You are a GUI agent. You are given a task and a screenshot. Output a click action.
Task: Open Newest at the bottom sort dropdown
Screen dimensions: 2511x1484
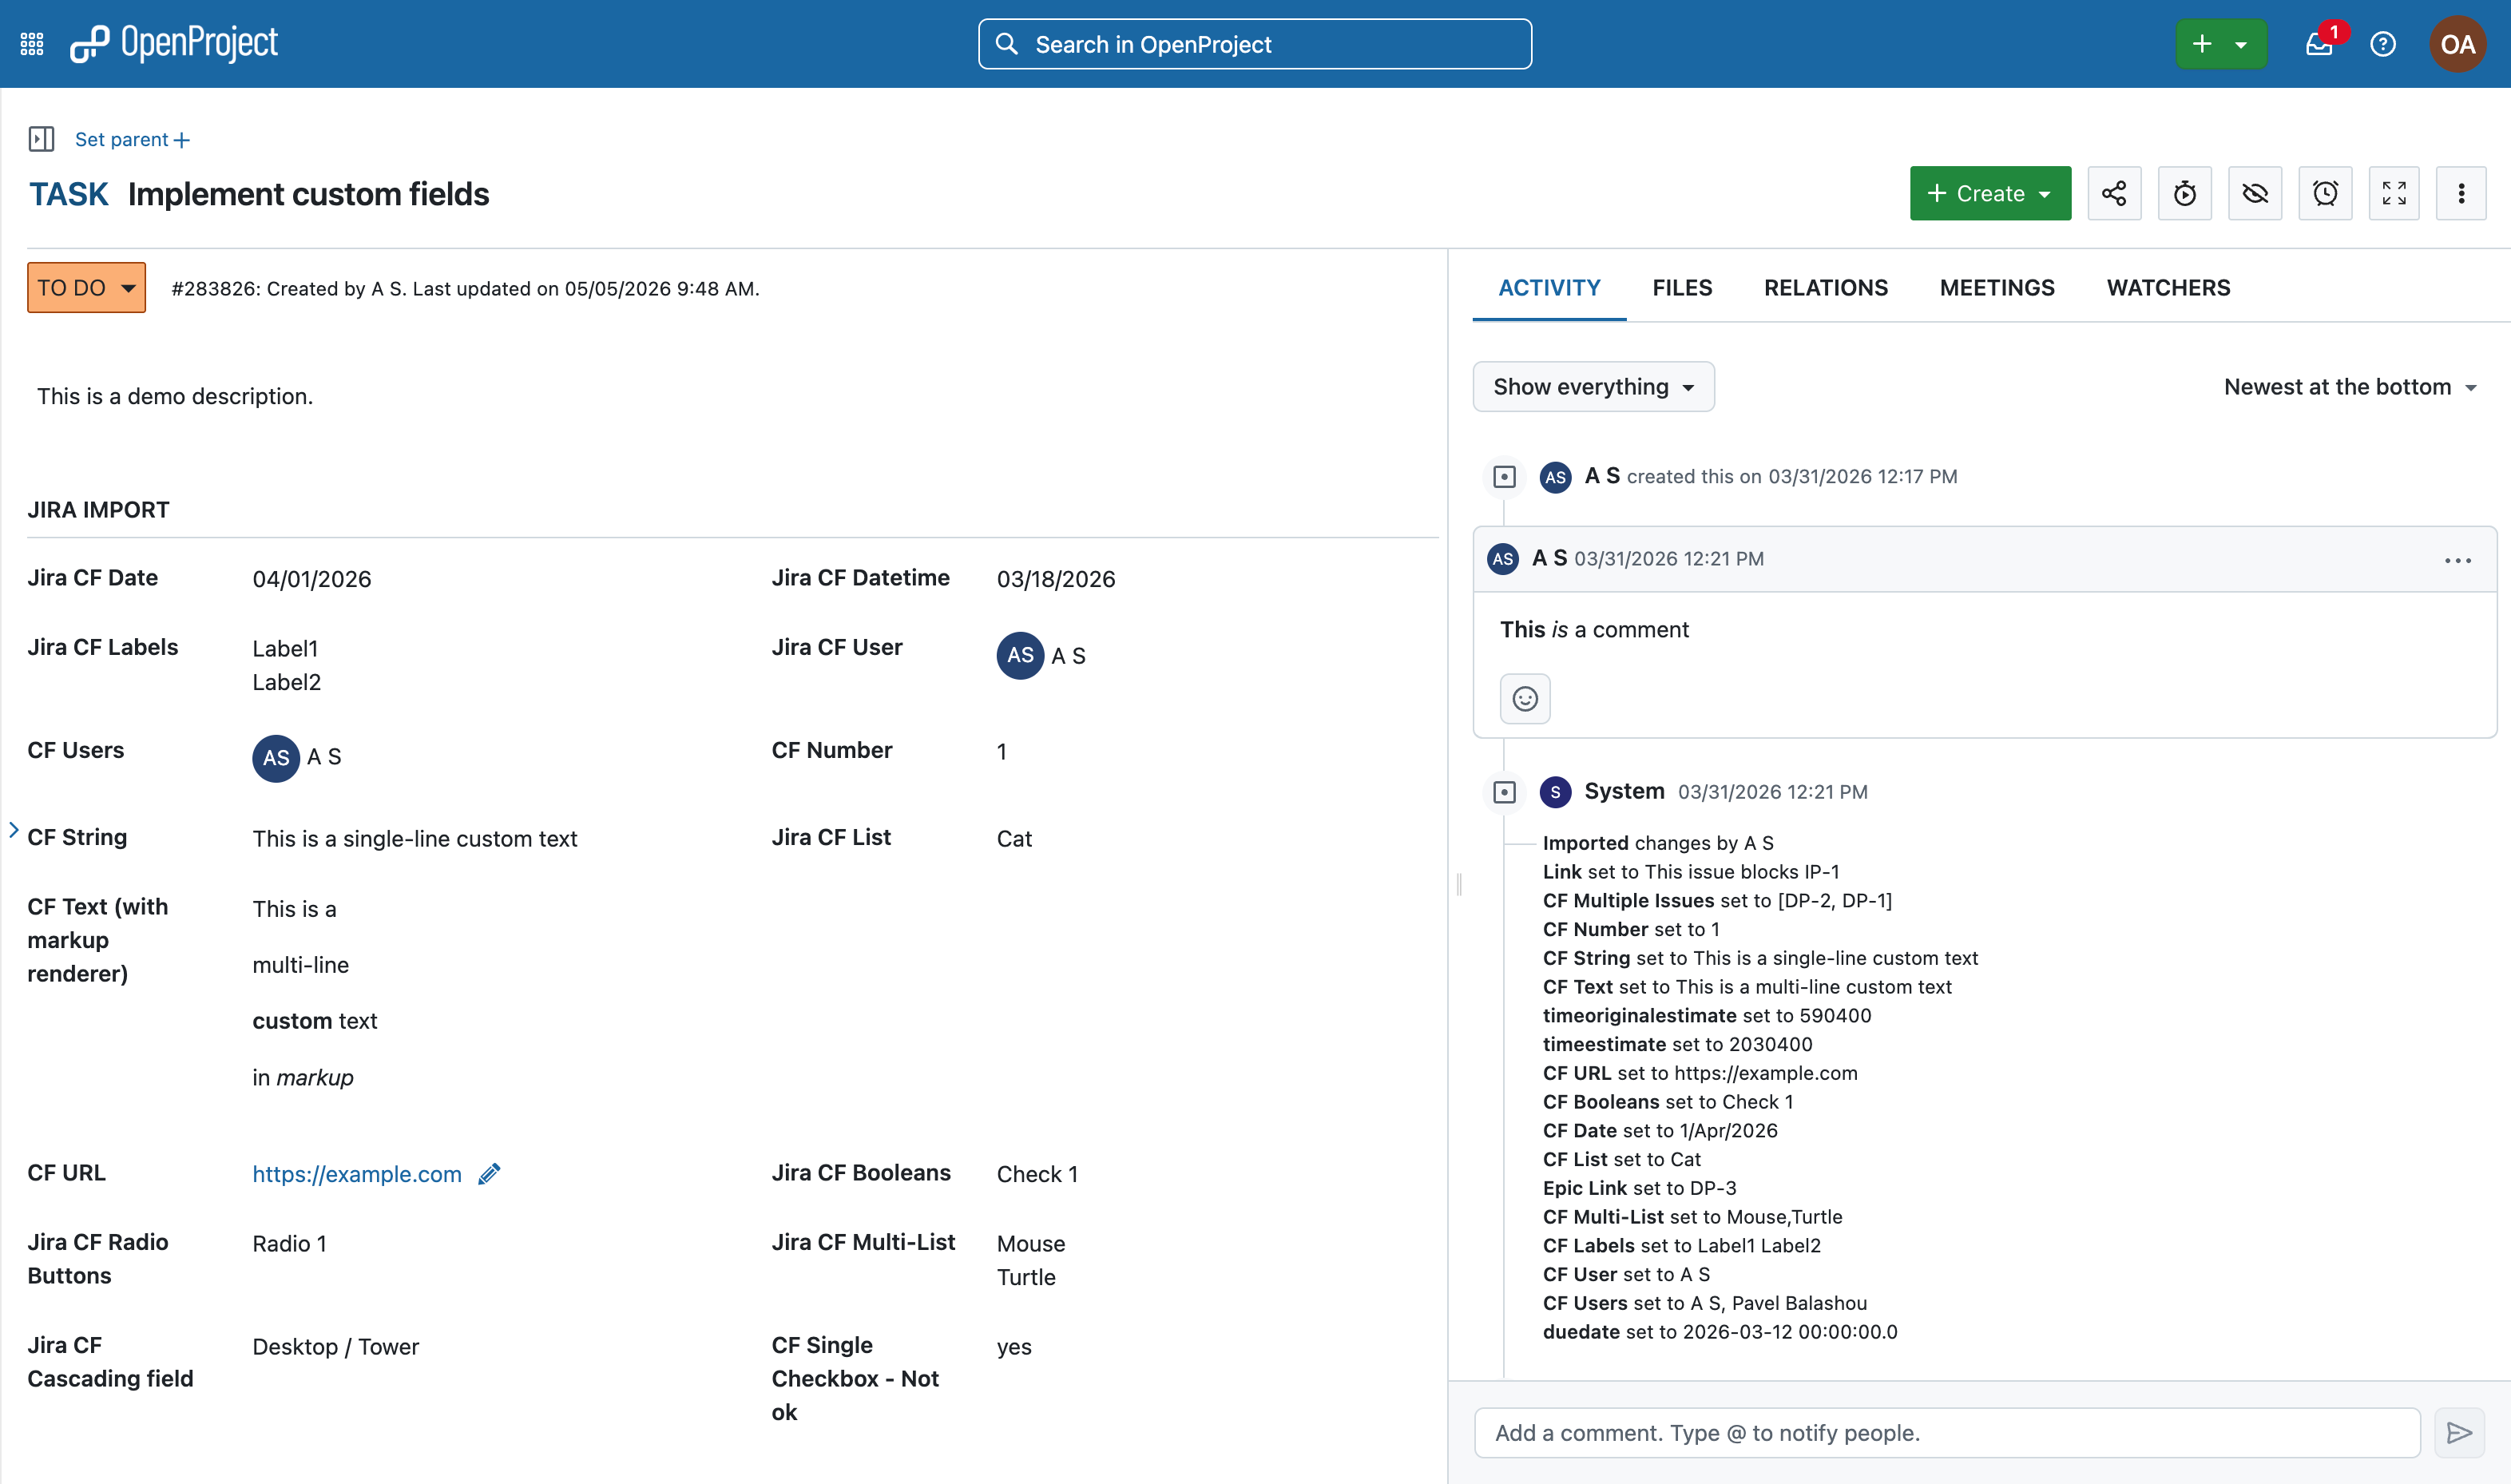click(2350, 387)
